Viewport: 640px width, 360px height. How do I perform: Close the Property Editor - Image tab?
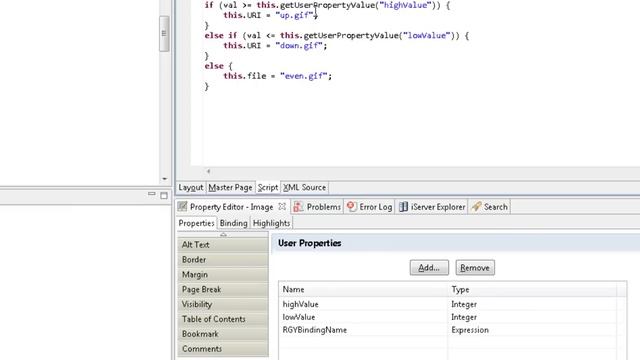point(282,207)
